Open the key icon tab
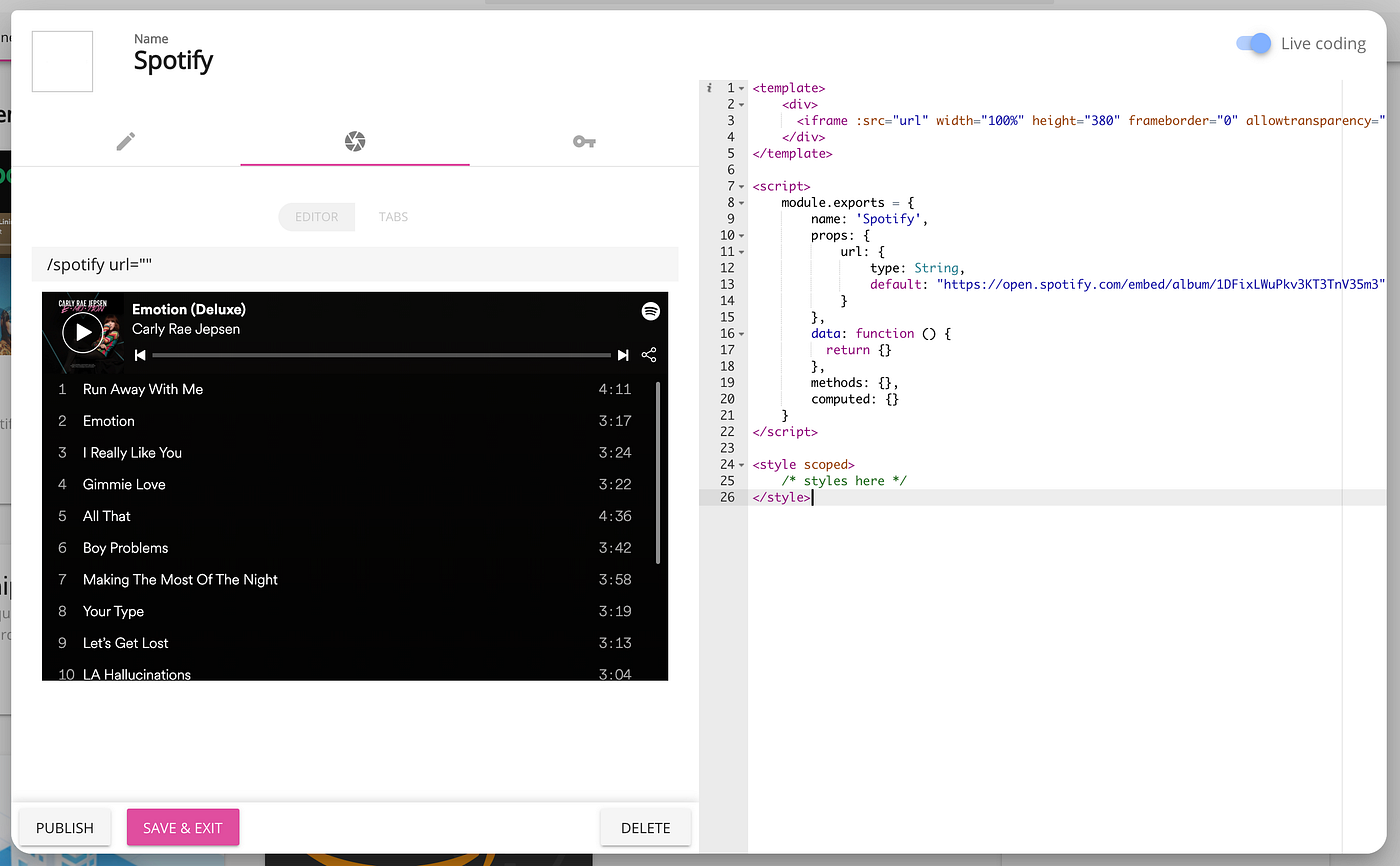 [x=584, y=142]
